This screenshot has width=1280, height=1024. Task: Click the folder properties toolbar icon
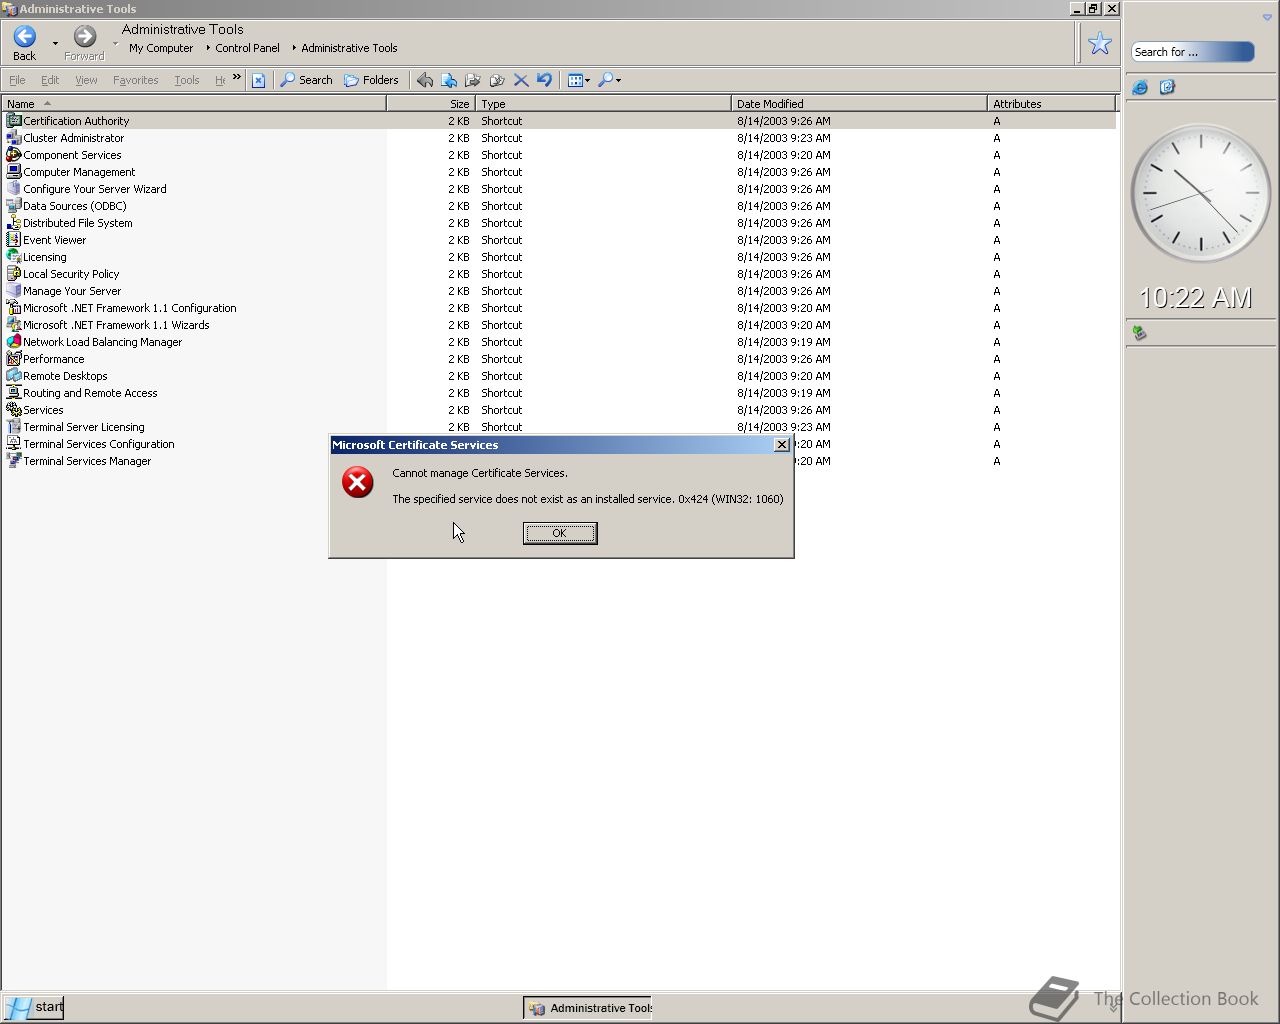click(497, 80)
